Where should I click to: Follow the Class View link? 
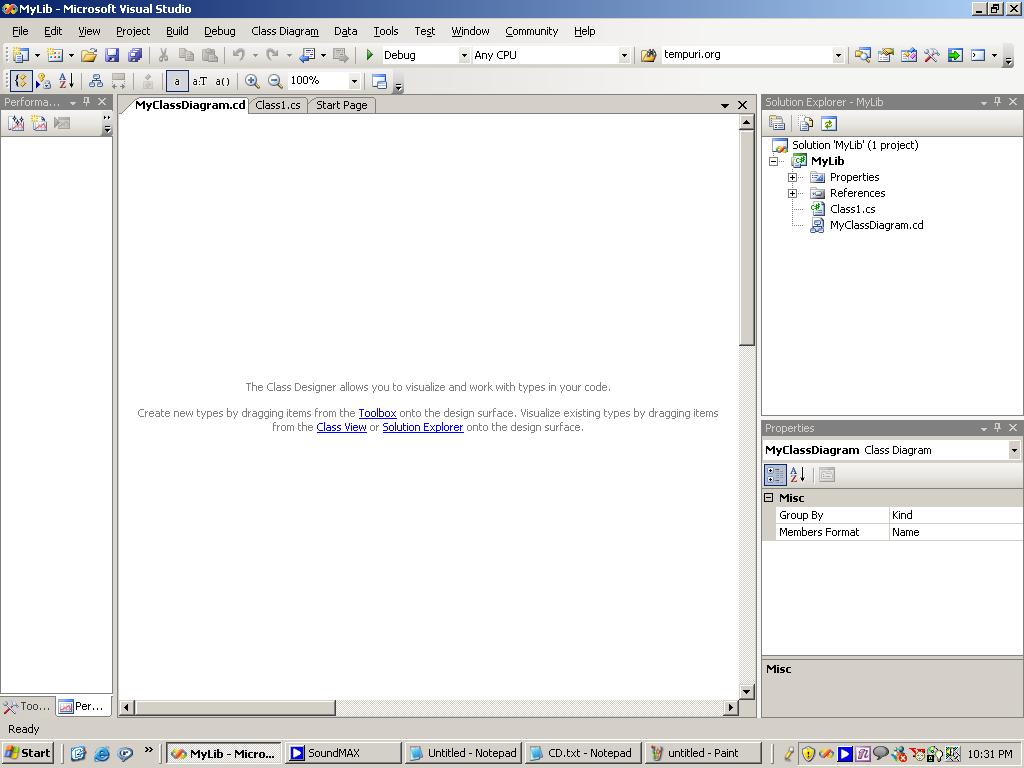[x=342, y=427]
